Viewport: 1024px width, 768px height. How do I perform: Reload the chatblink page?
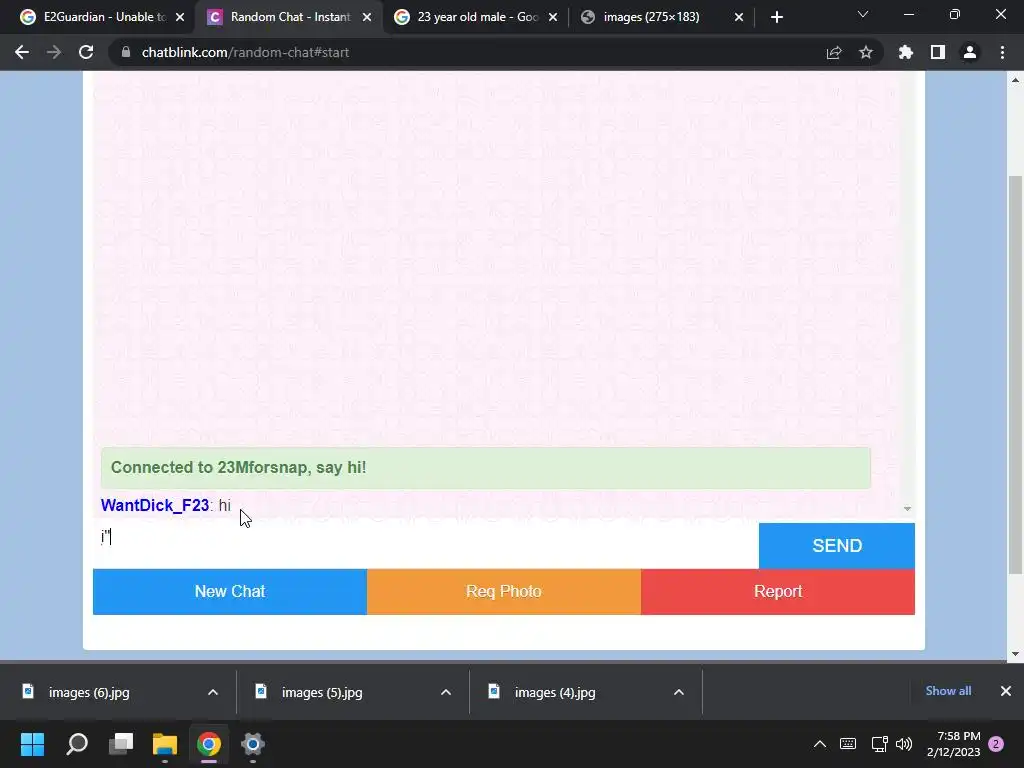pyautogui.click(x=86, y=52)
